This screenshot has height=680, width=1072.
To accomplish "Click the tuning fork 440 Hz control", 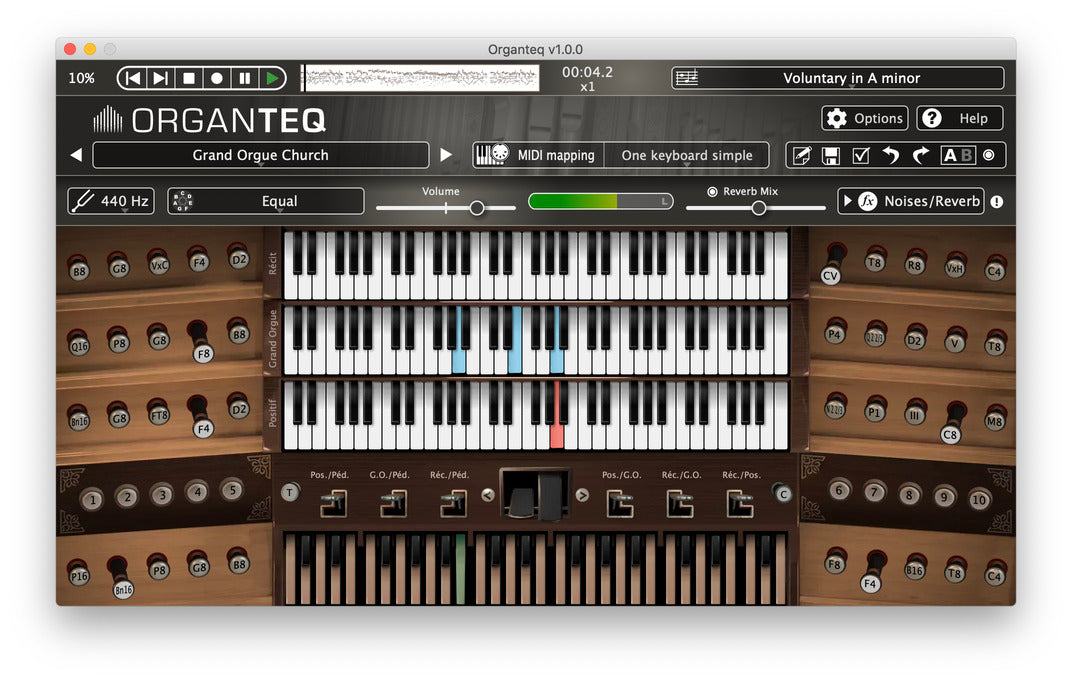I will (110, 200).
